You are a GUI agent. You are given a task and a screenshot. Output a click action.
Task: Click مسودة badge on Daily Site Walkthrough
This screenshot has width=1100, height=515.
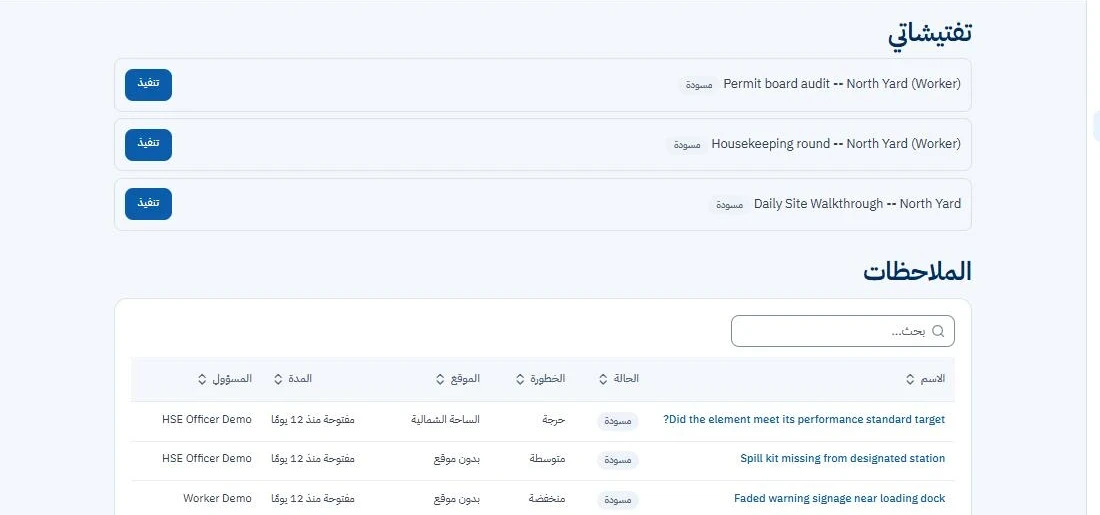(x=730, y=205)
